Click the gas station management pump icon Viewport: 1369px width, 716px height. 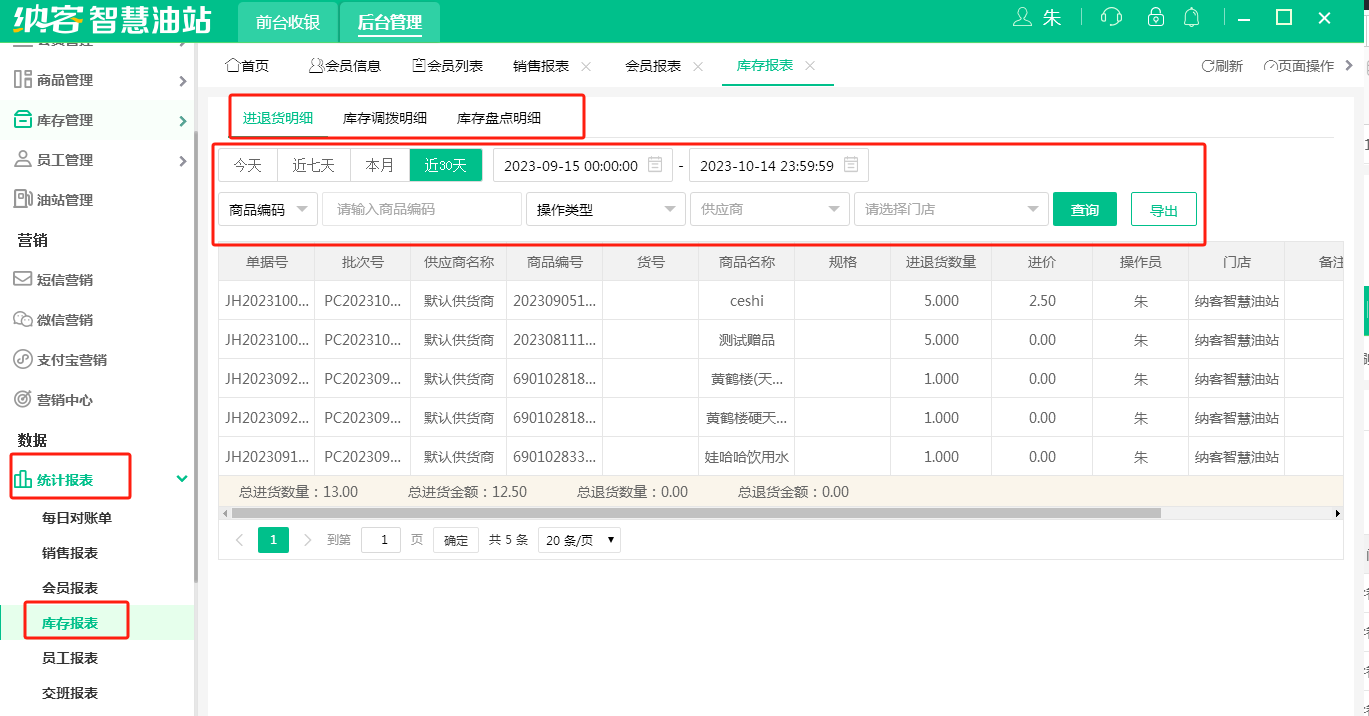click(23, 200)
